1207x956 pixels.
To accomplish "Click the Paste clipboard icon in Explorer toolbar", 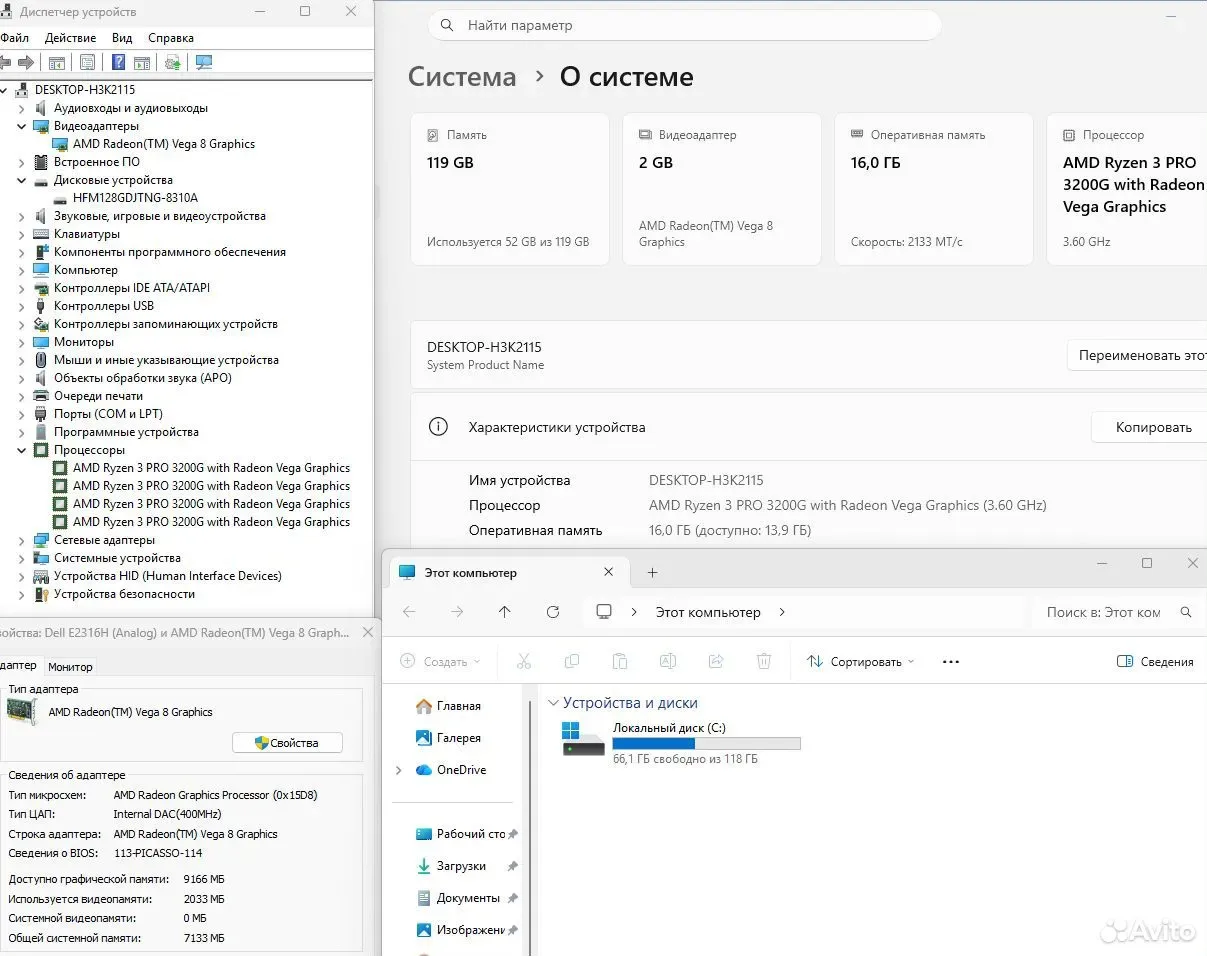I will click(x=619, y=661).
